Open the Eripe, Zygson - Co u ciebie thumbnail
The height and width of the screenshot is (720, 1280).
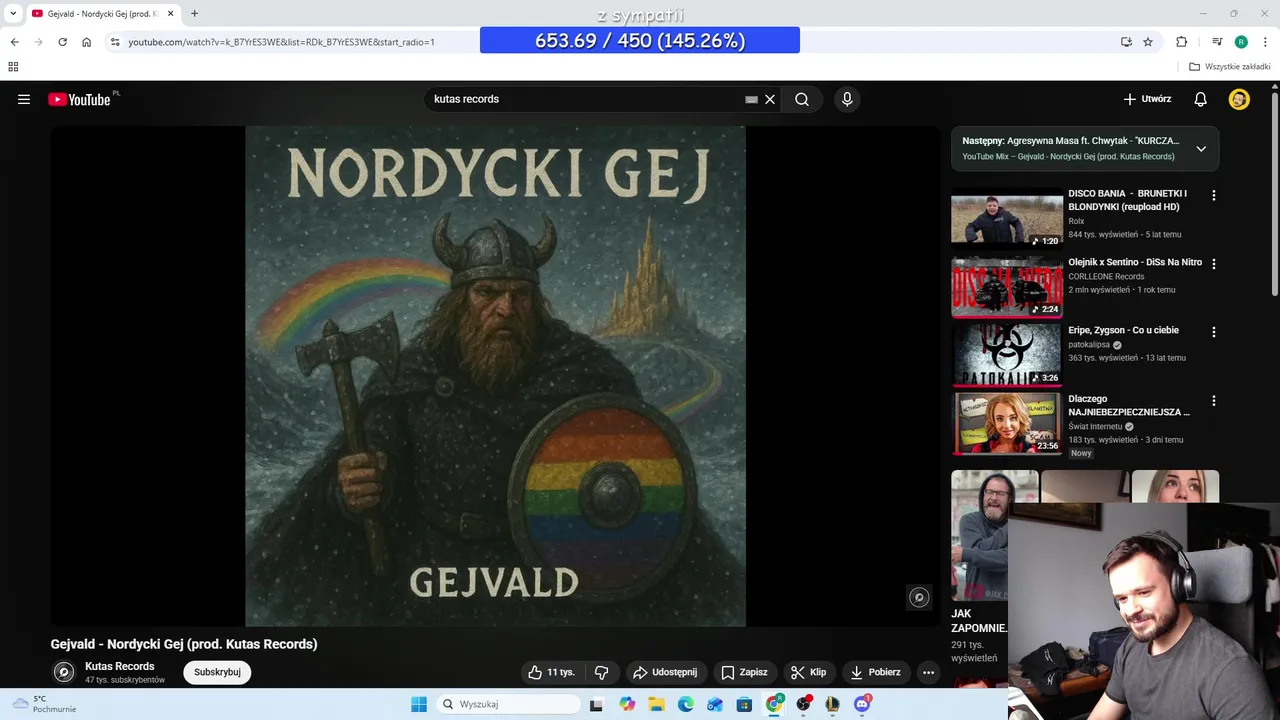click(1007, 355)
